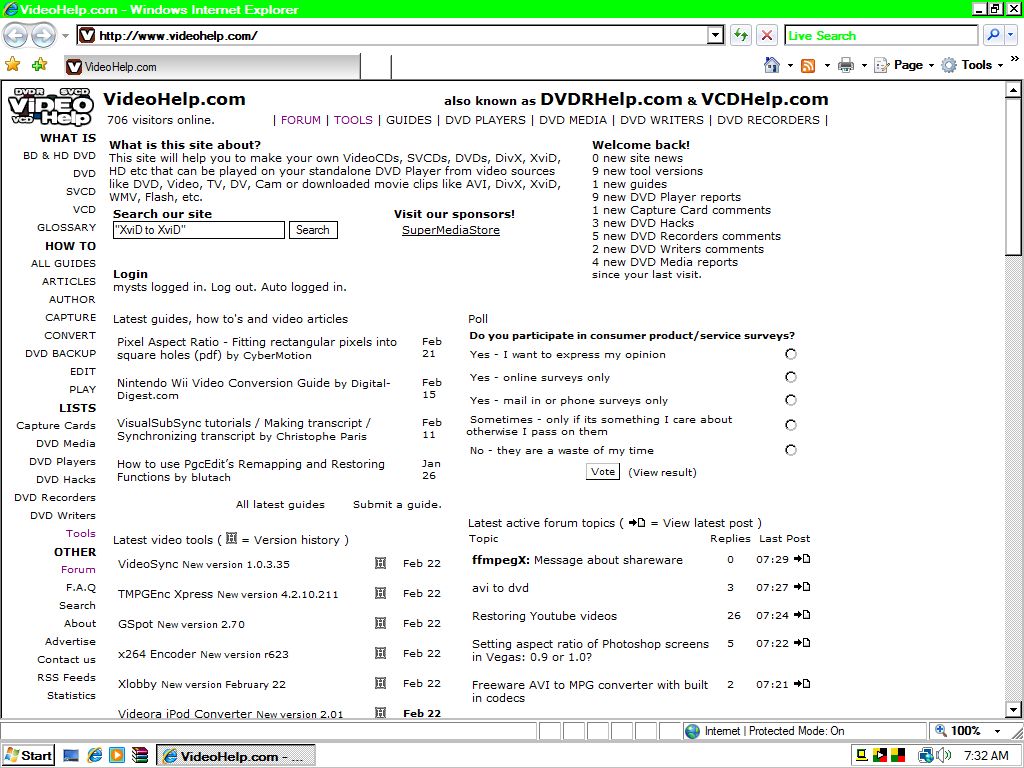Select 'No - they are a waste of my time'
Image resolution: width=1024 pixels, height=768 pixels.
[x=791, y=450]
